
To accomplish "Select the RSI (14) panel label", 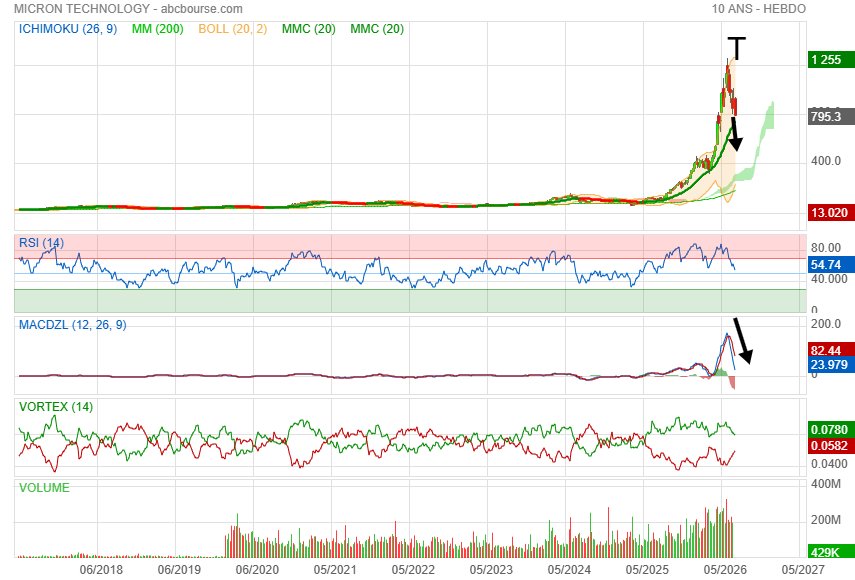I will (x=41, y=243).
